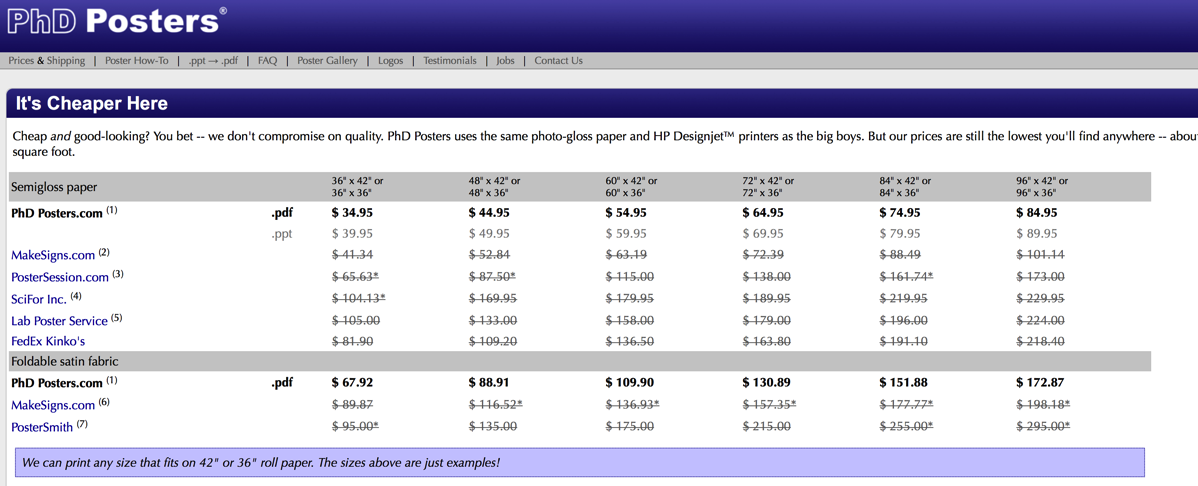This screenshot has height=486, width=1198.
Task: Follow the MakeSigns.com link under Foldable satin fabric
Action: click(x=53, y=405)
